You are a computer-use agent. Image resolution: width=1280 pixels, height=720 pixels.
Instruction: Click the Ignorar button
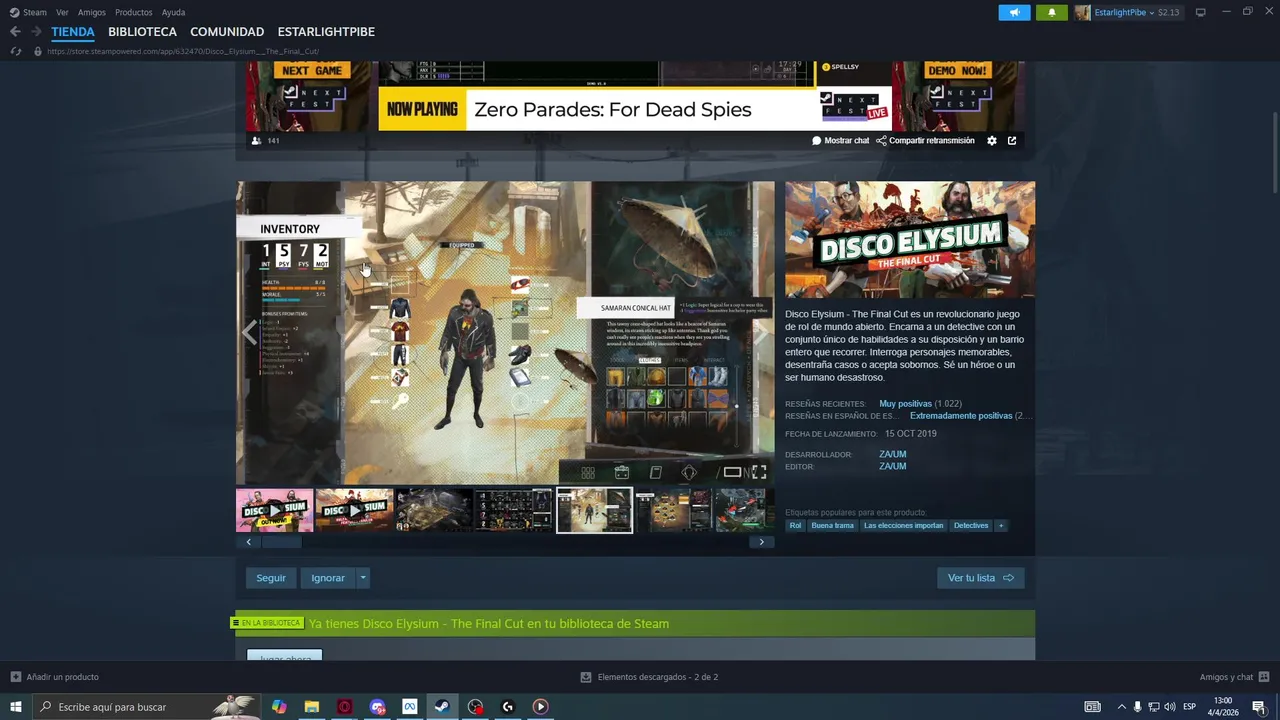pos(328,578)
